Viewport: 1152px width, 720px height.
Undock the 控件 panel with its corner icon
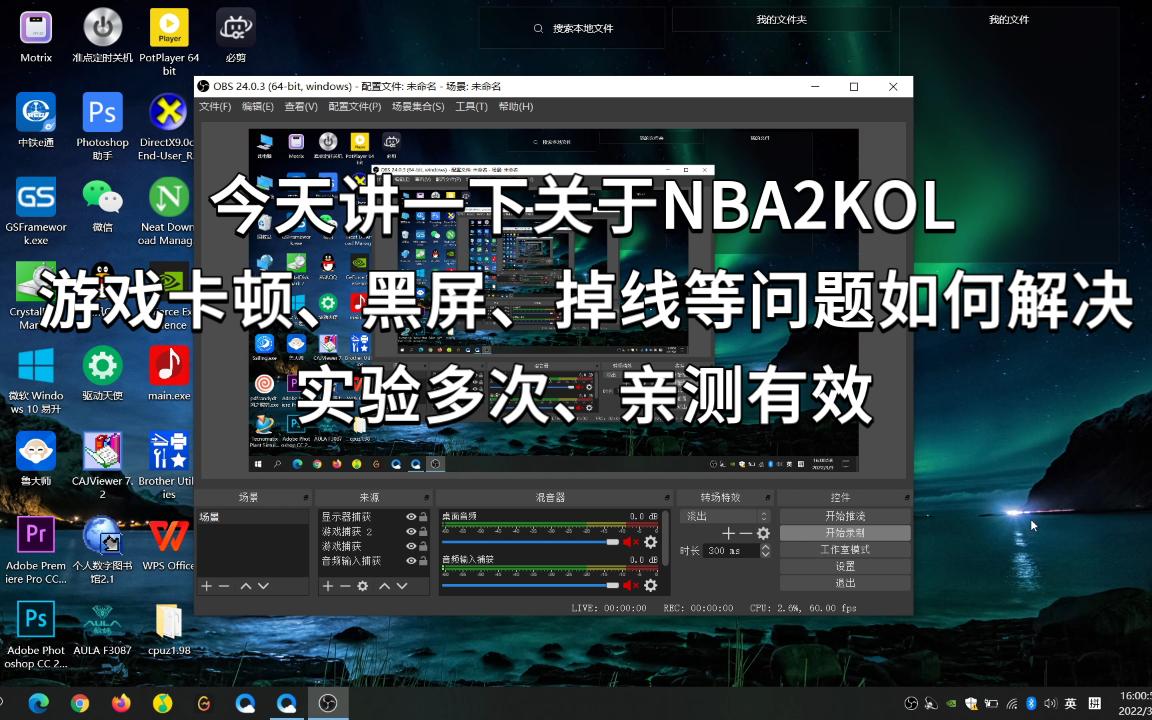[907, 498]
